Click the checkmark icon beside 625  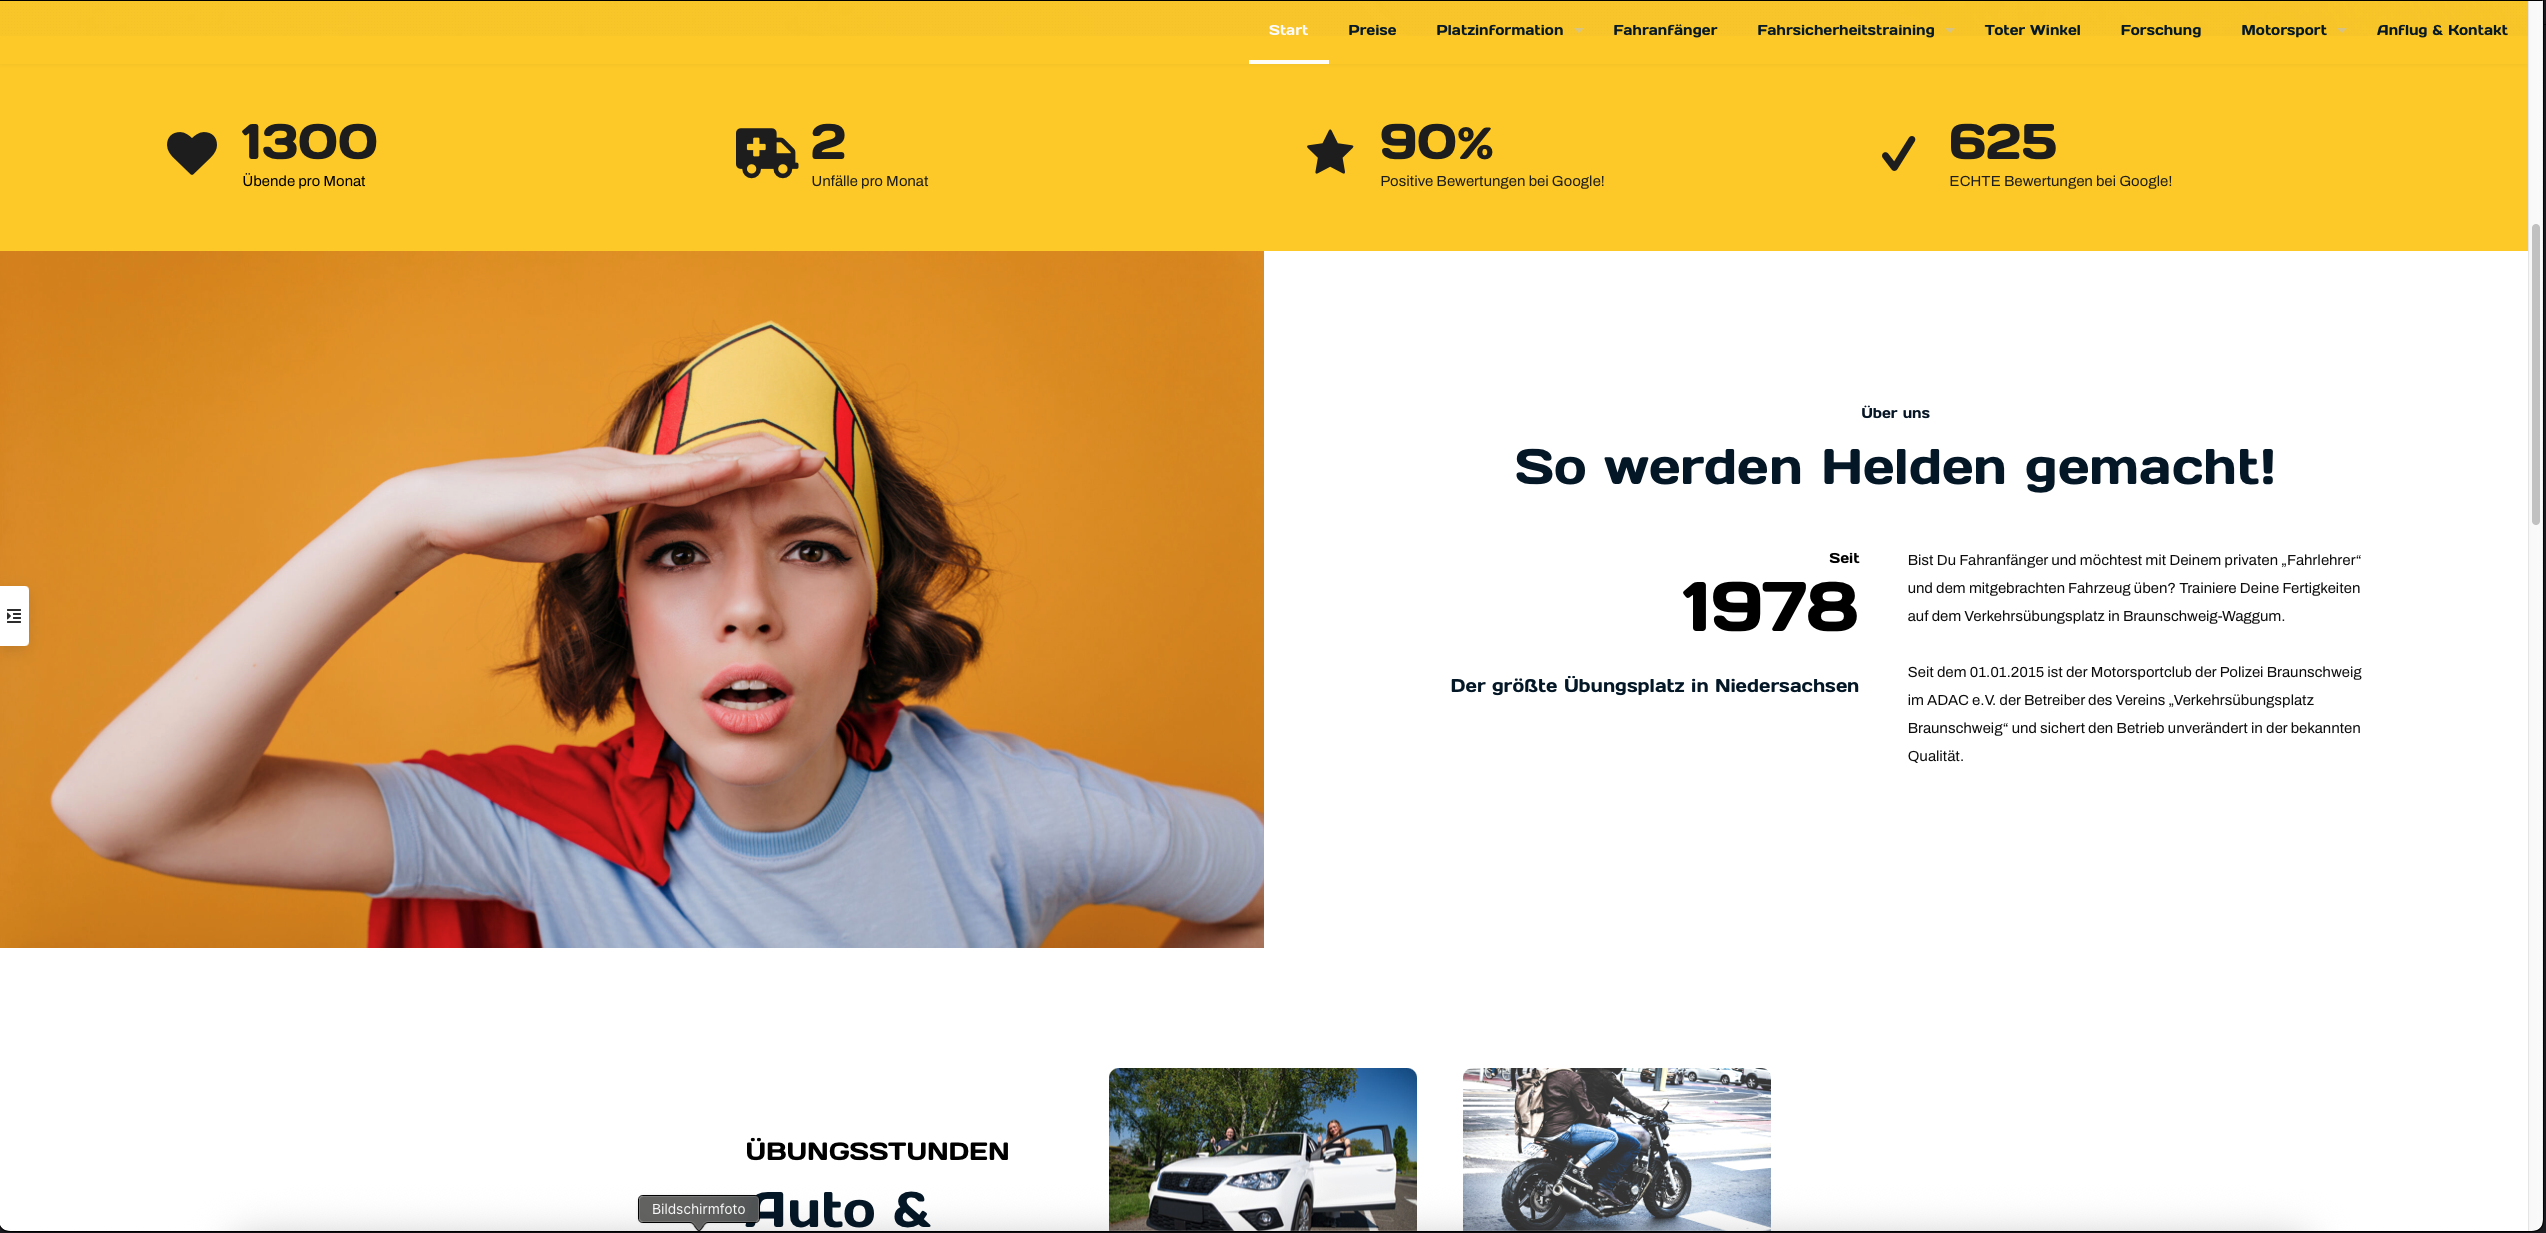(1898, 153)
